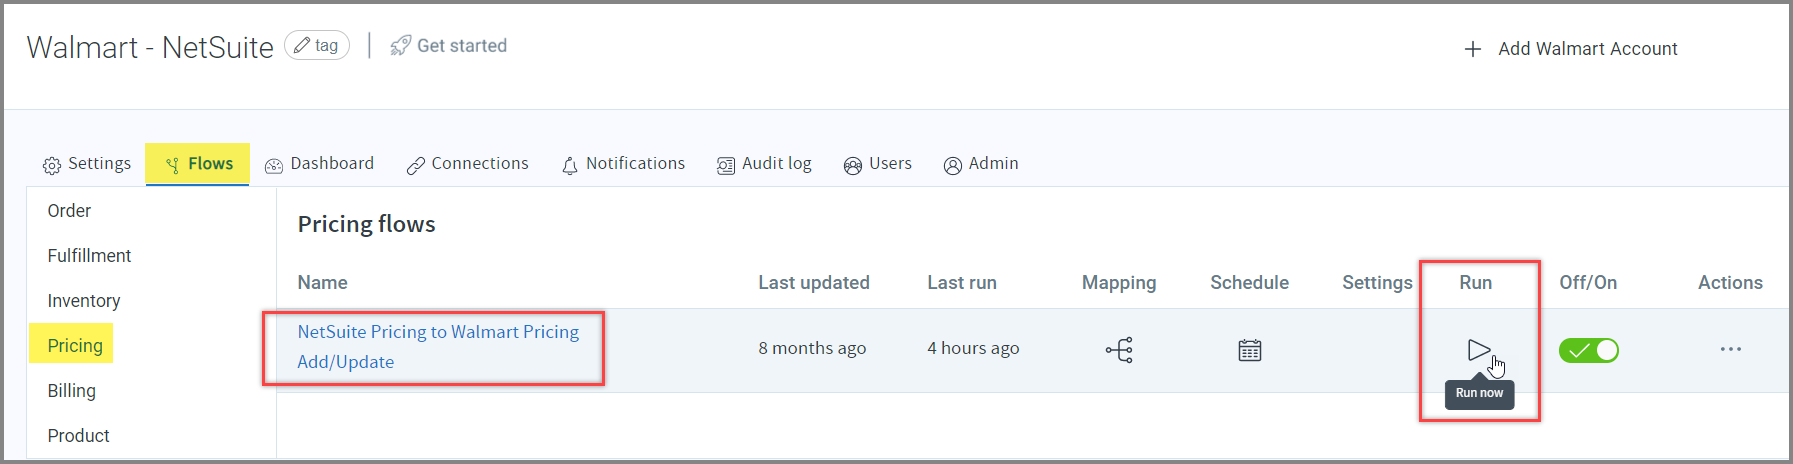This screenshot has width=1793, height=464.
Task: Click the Mapping column header
Action: click(x=1119, y=283)
